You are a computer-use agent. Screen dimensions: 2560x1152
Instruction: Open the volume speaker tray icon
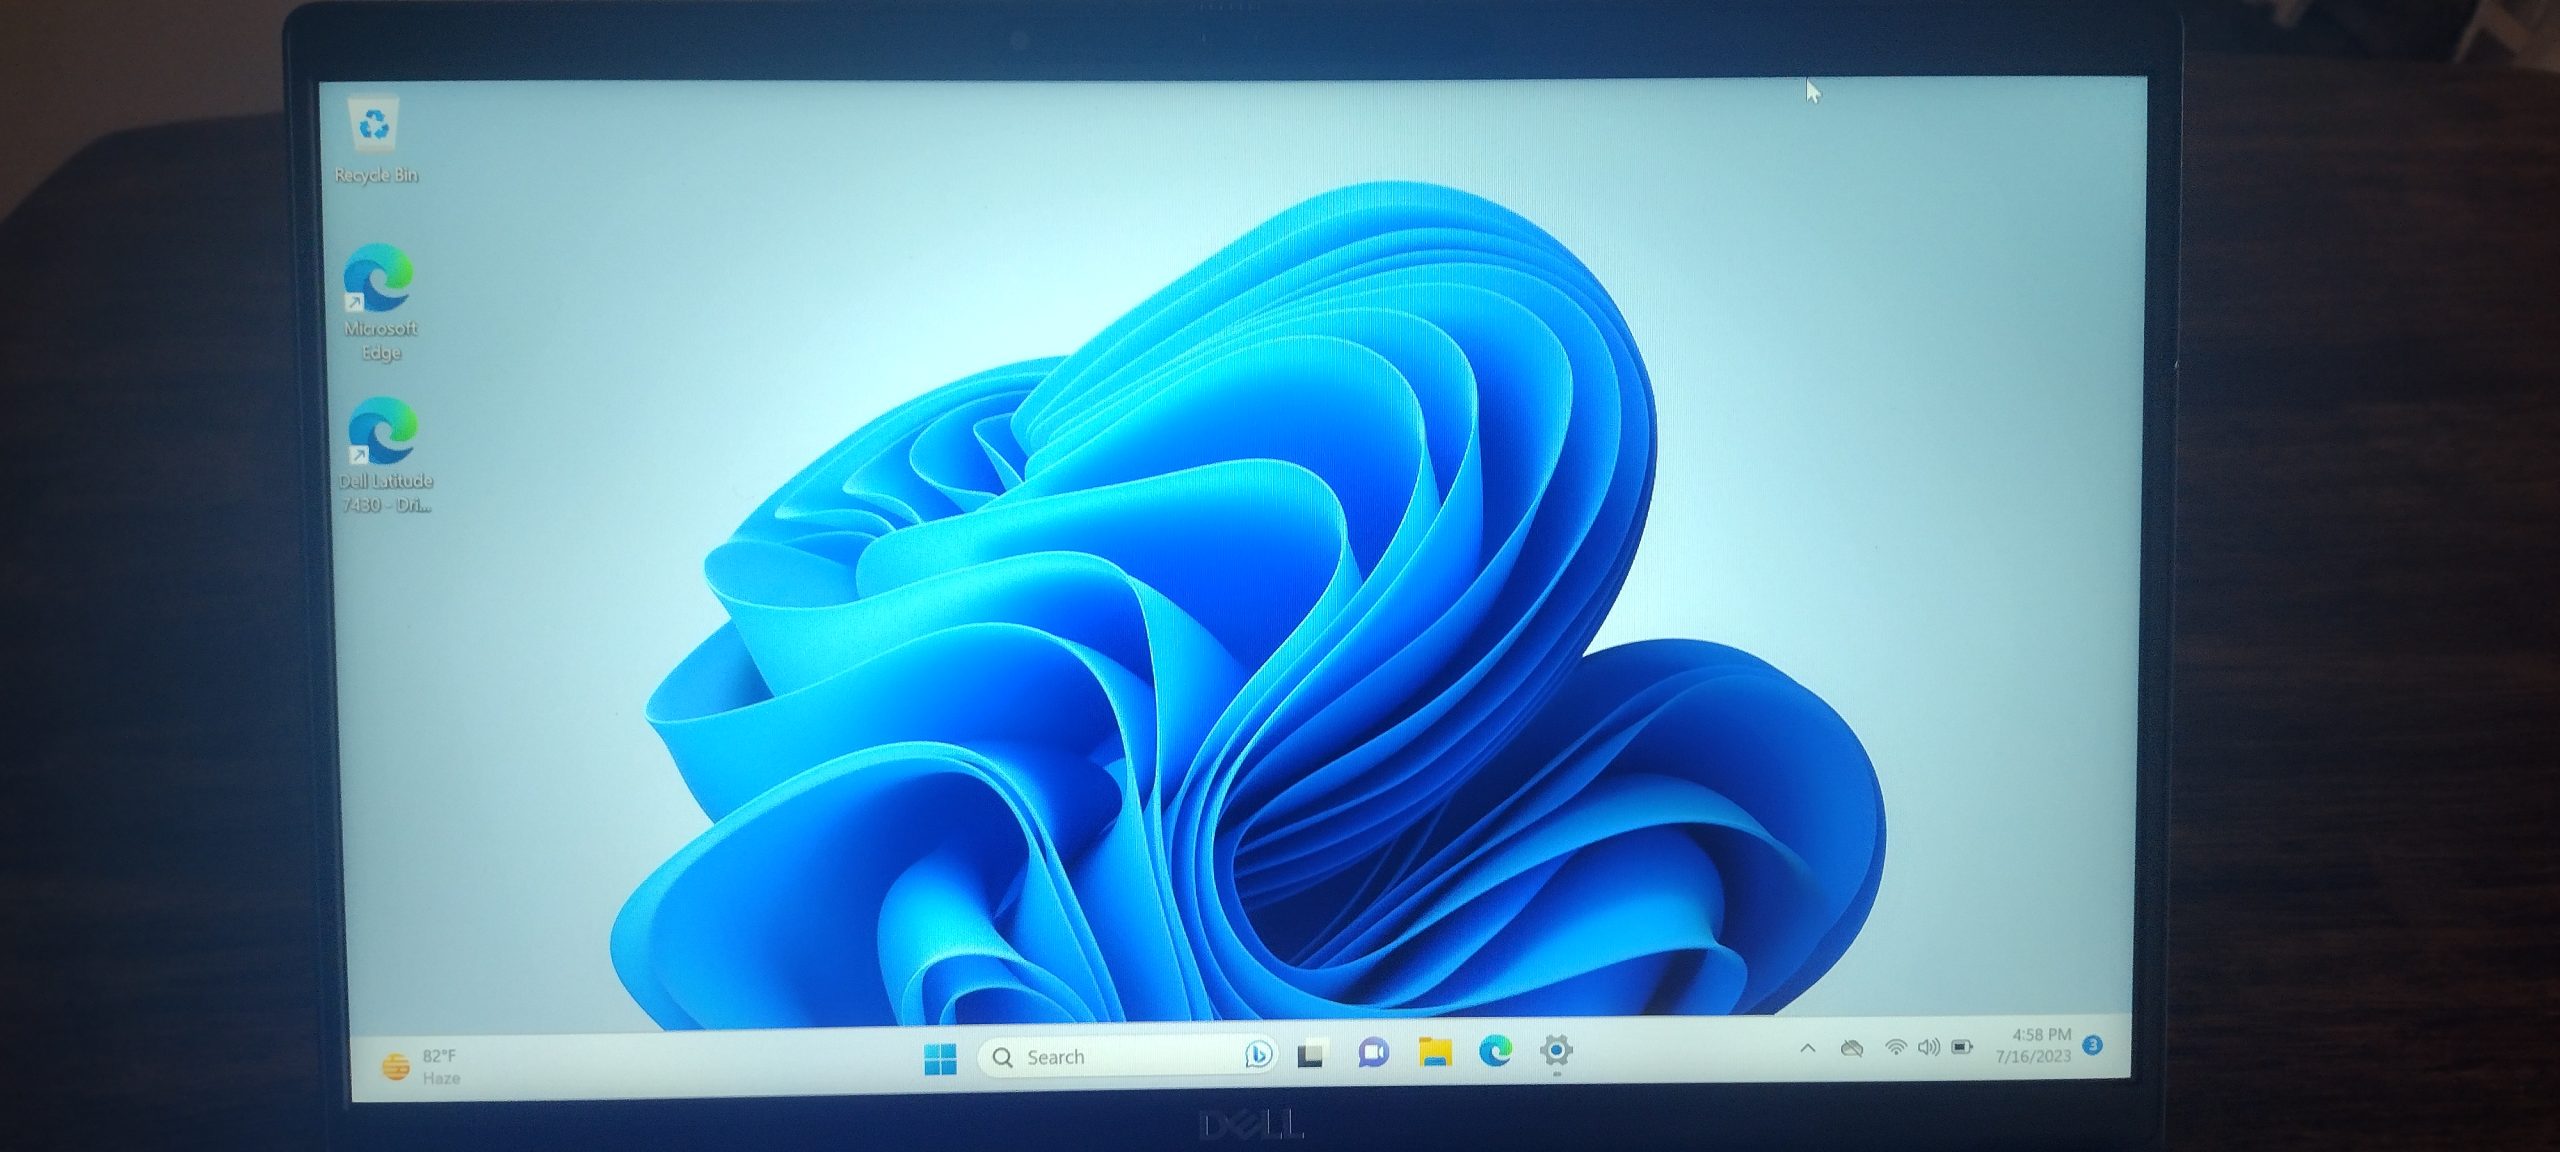(x=1928, y=1047)
